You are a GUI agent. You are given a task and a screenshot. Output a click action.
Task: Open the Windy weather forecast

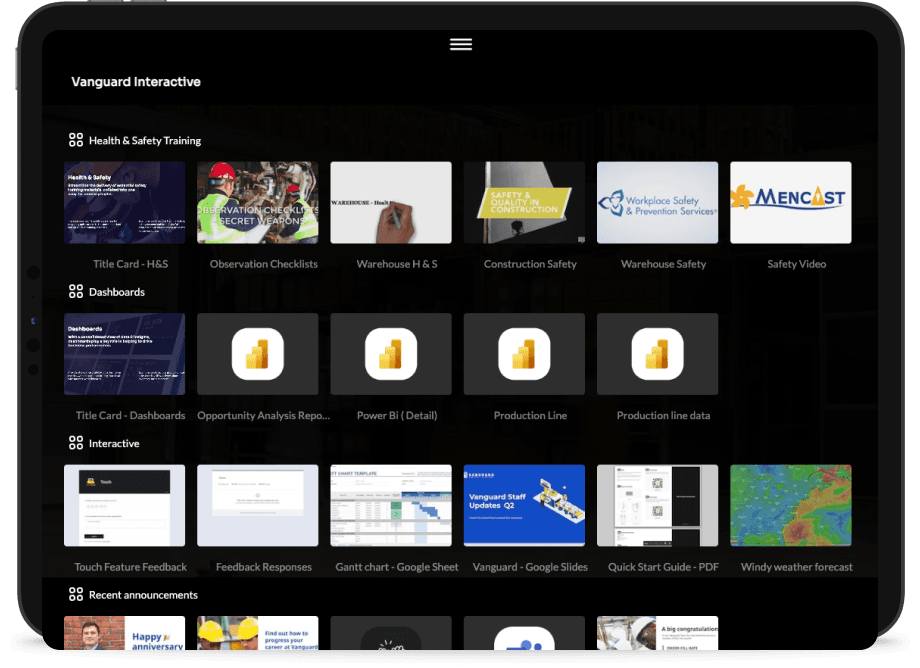pos(790,505)
